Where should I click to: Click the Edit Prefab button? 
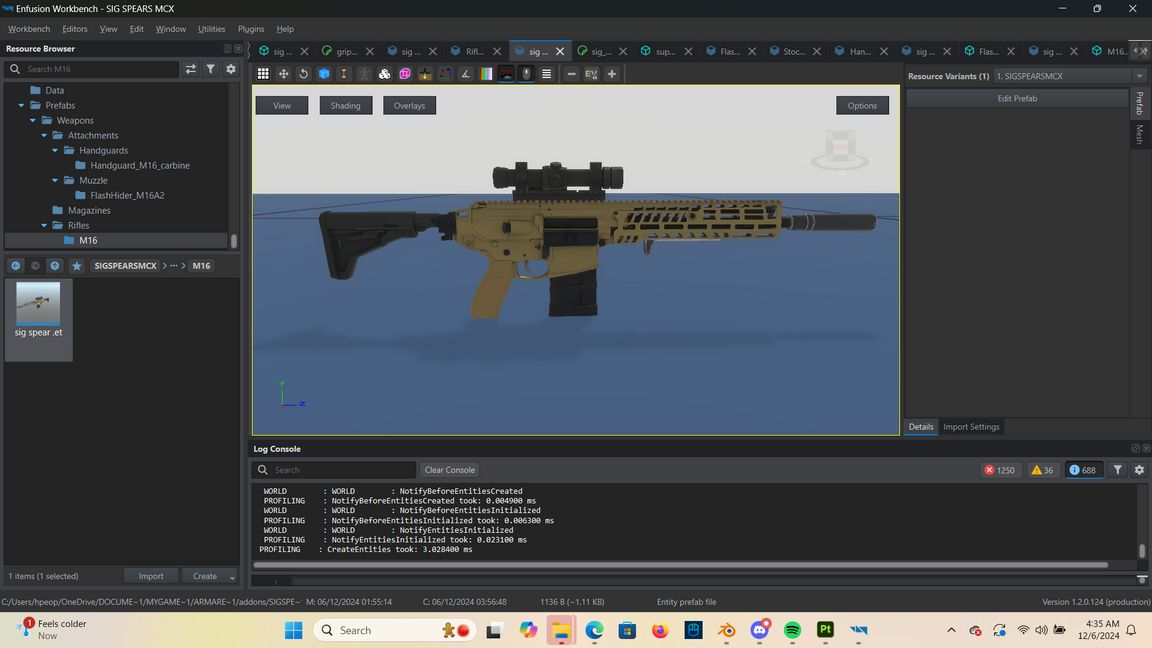pyautogui.click(x=1017, y=98)
